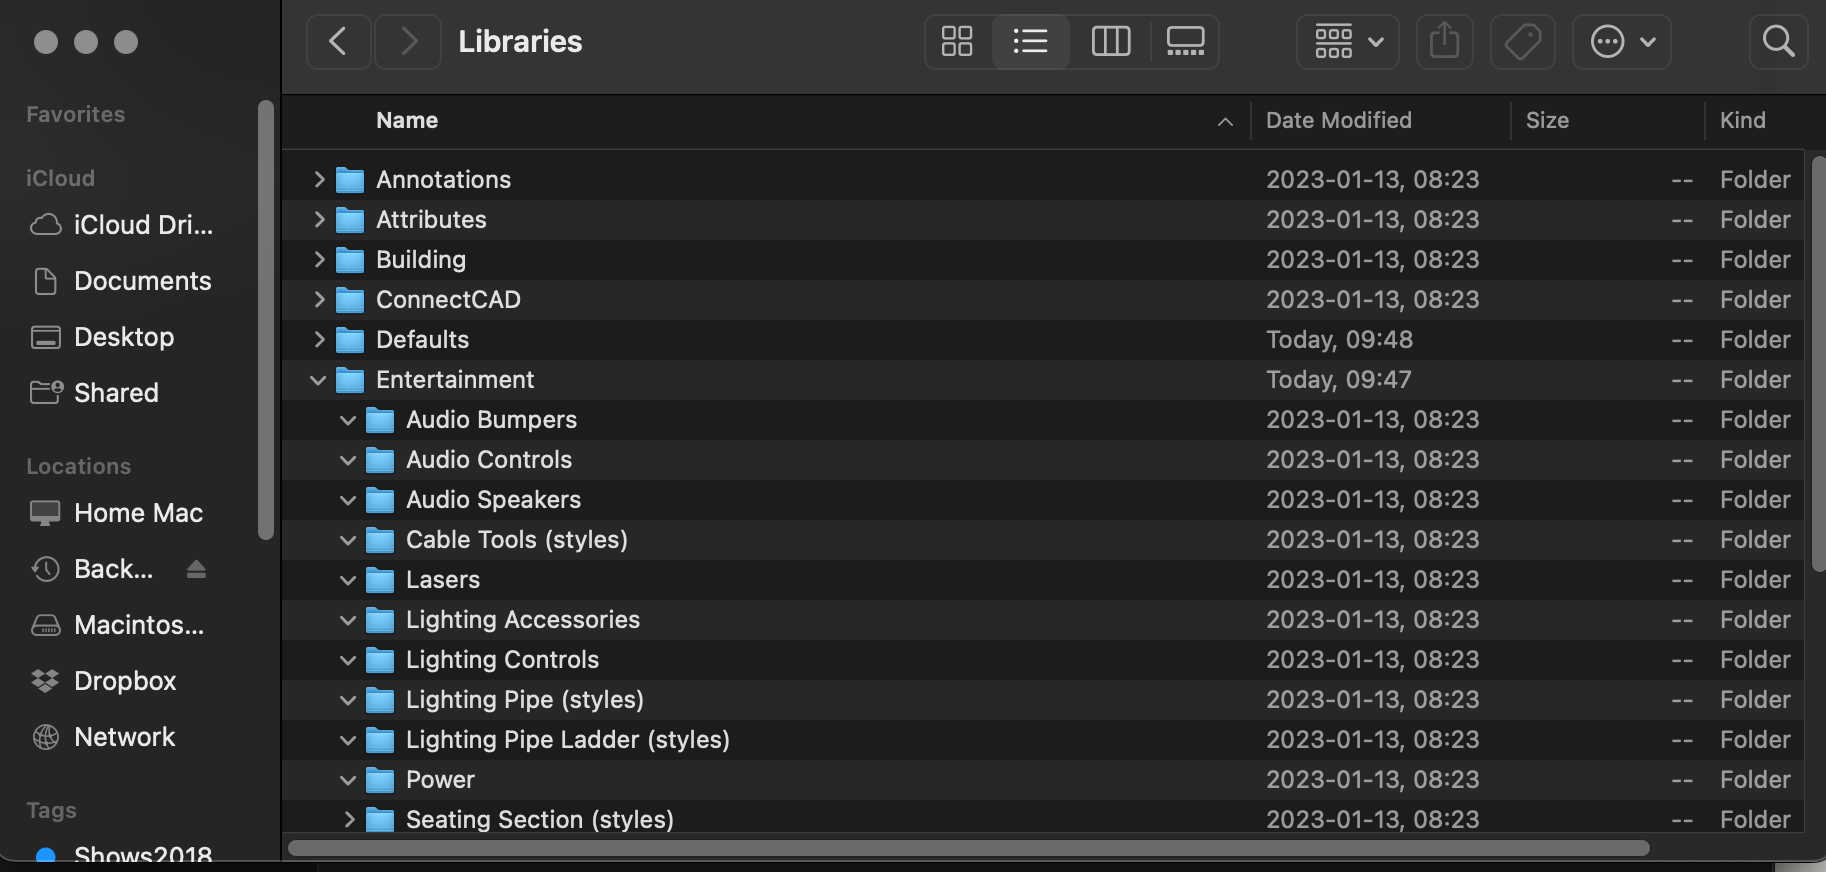The width and height of the screenshot is (1826, 872).
Task: Click the Edit Tags icon
Action: tap(1522, 42)
